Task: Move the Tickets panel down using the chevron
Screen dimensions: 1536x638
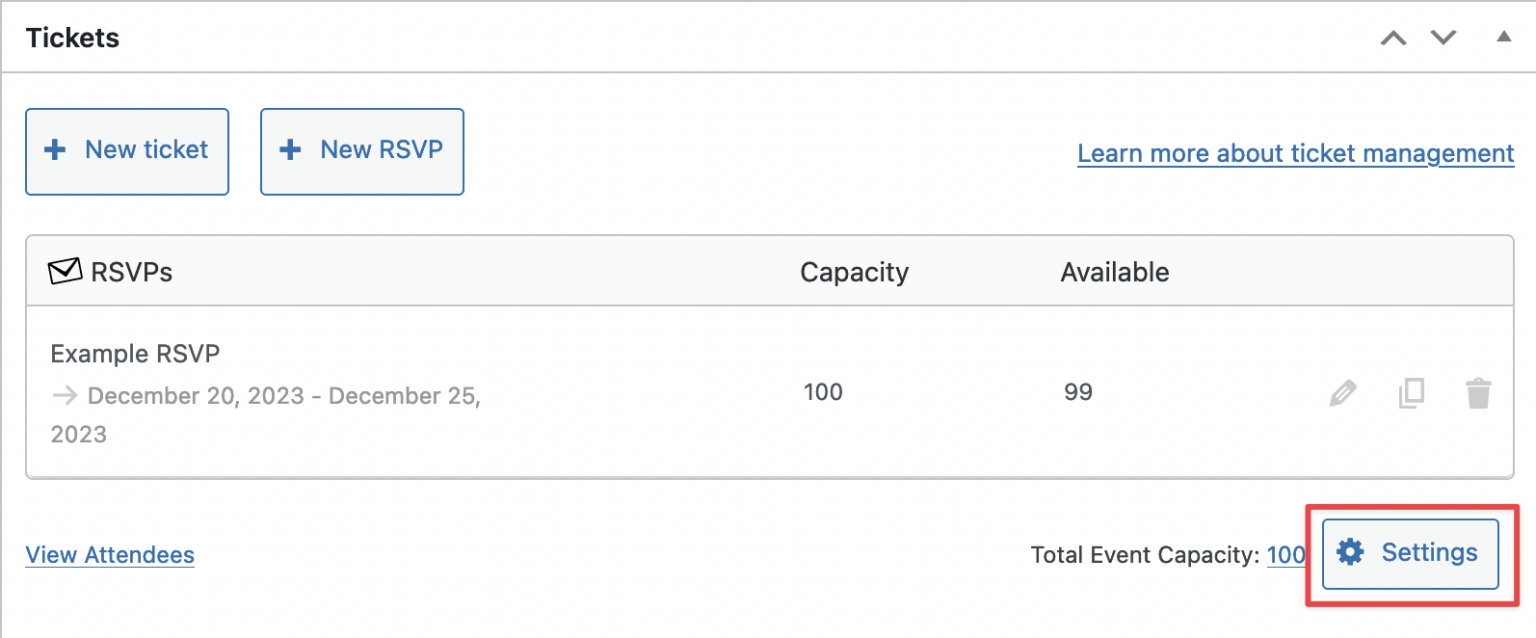Action: click(1443, 36)
